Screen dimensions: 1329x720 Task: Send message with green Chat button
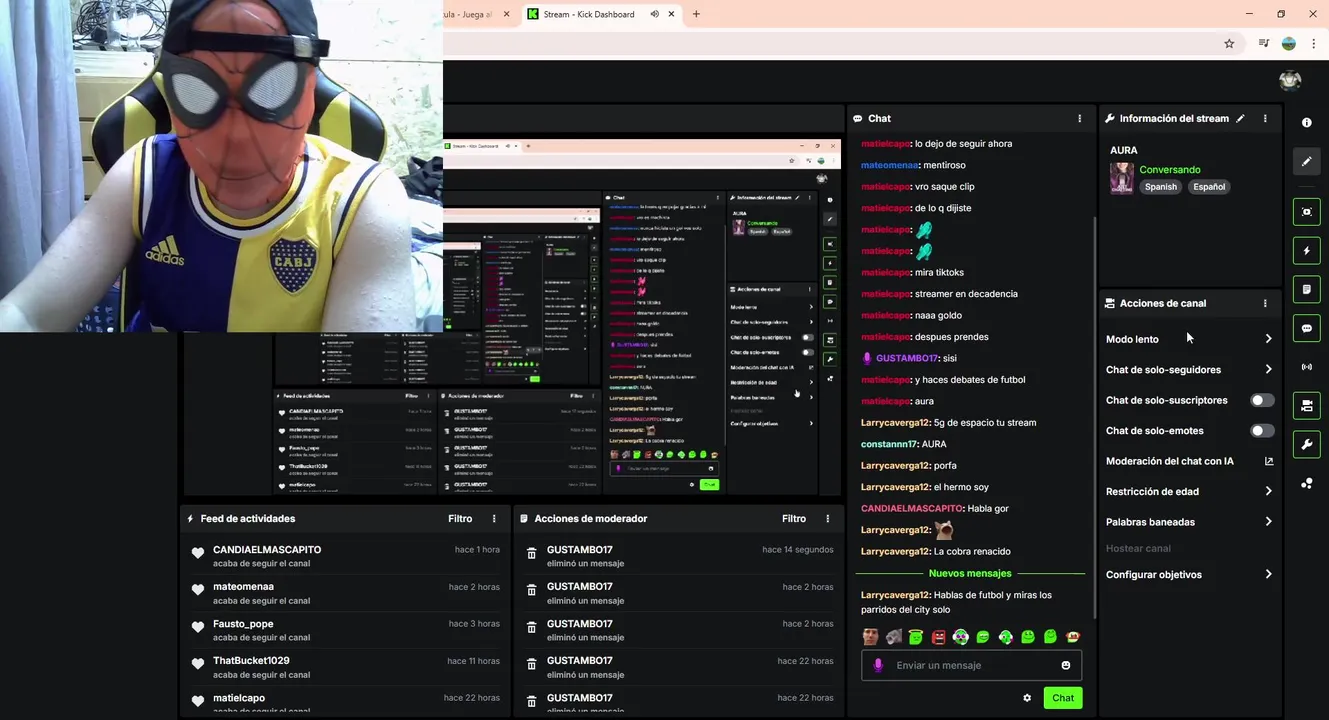pyautogui.click(x=1063, y=698)
